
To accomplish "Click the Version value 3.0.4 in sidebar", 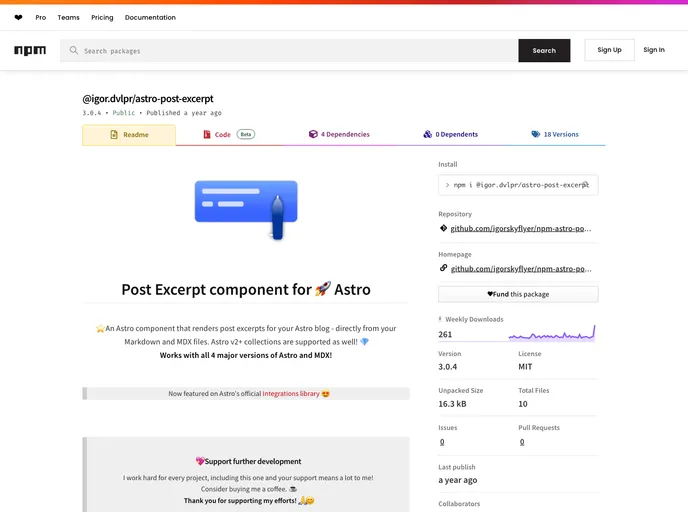I will tap(448, 367).
